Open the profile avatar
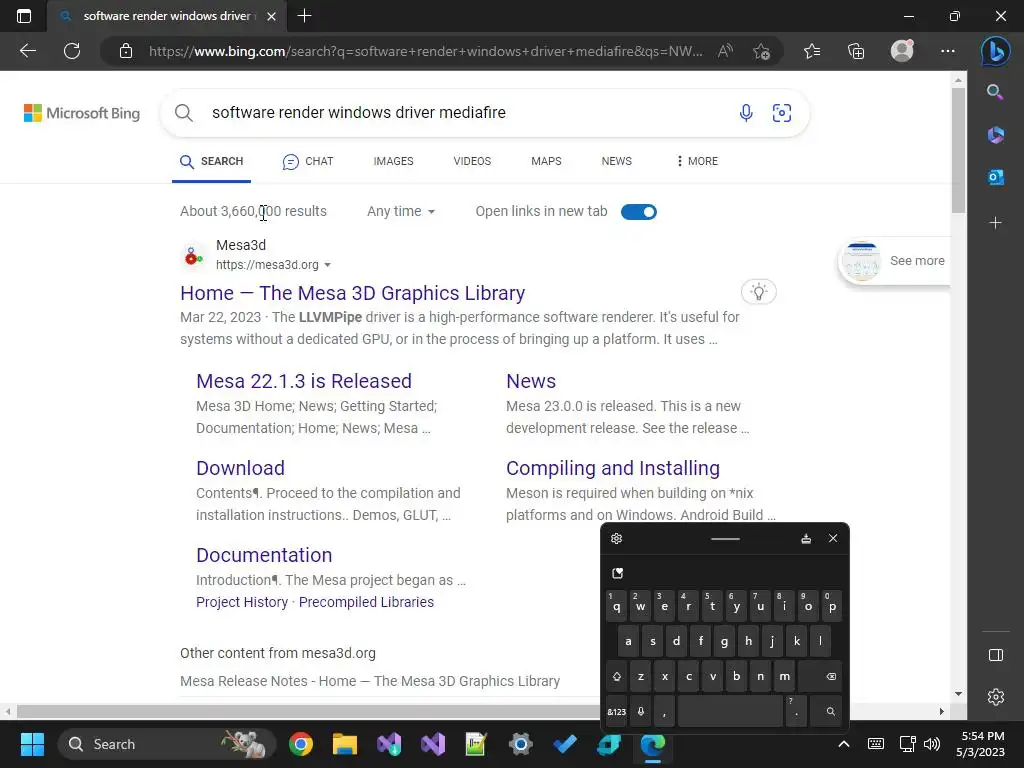1024x768 pixels. [902, 51]
